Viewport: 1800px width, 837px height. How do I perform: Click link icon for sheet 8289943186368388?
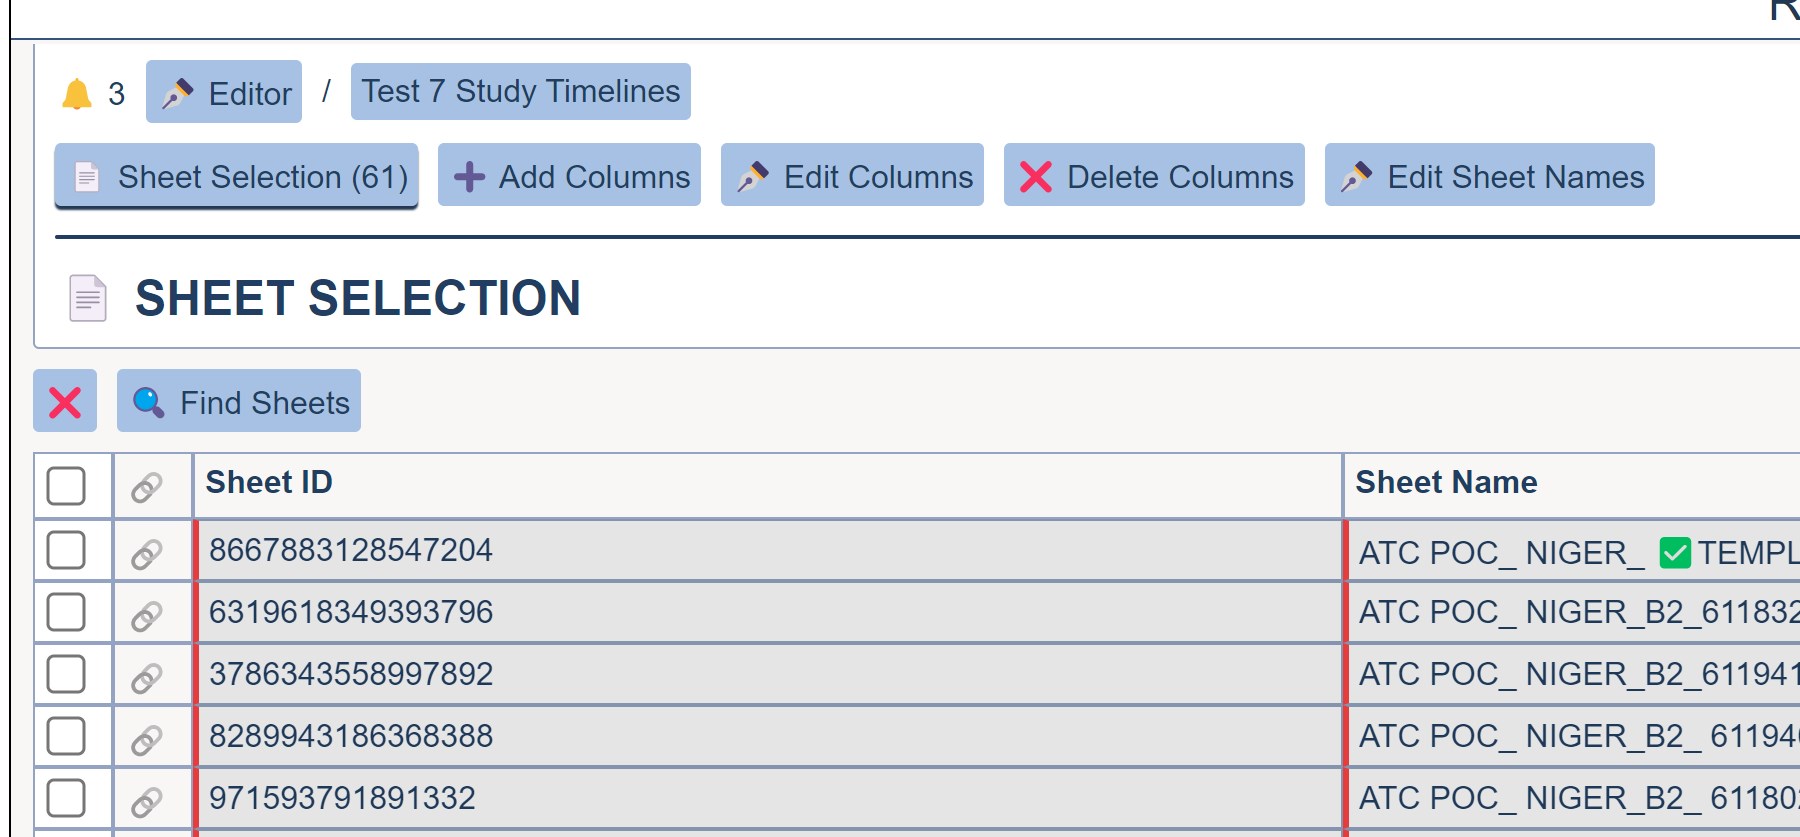(147, 739)
